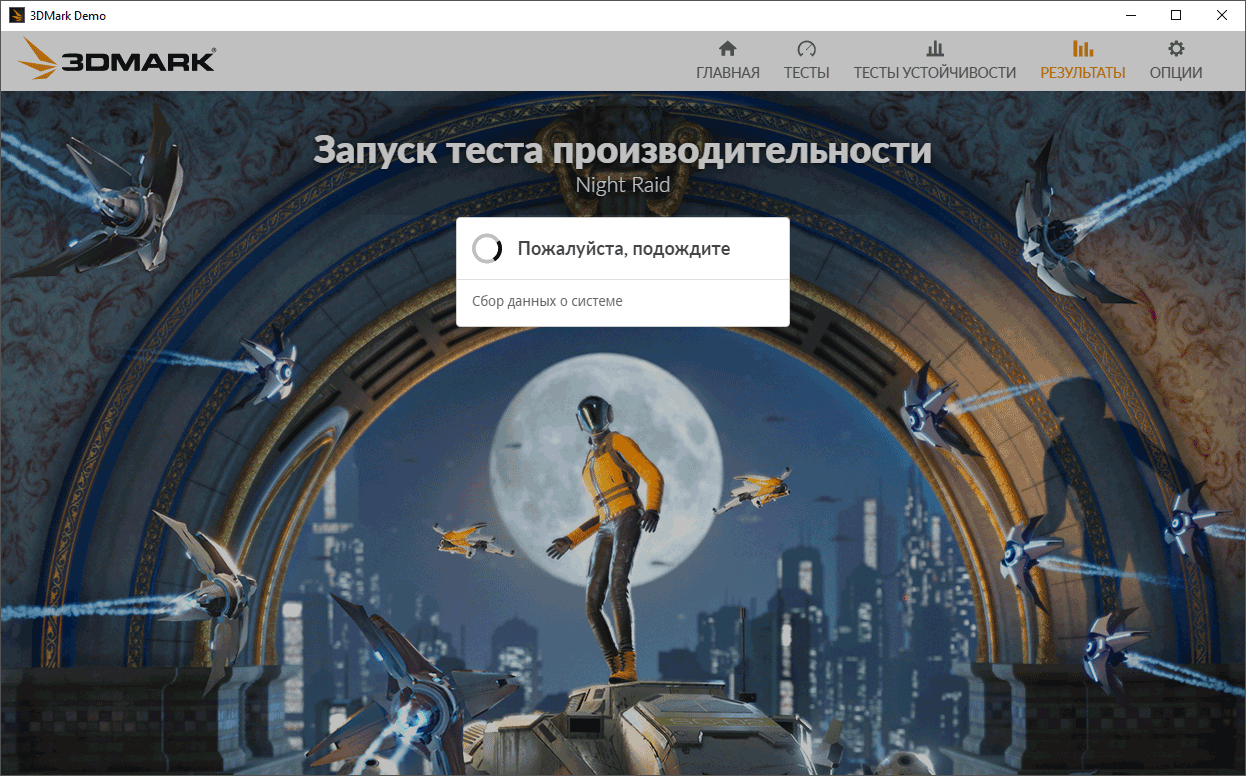
Task: Maximize the 3DMark Demo window
Action: 1176,15
